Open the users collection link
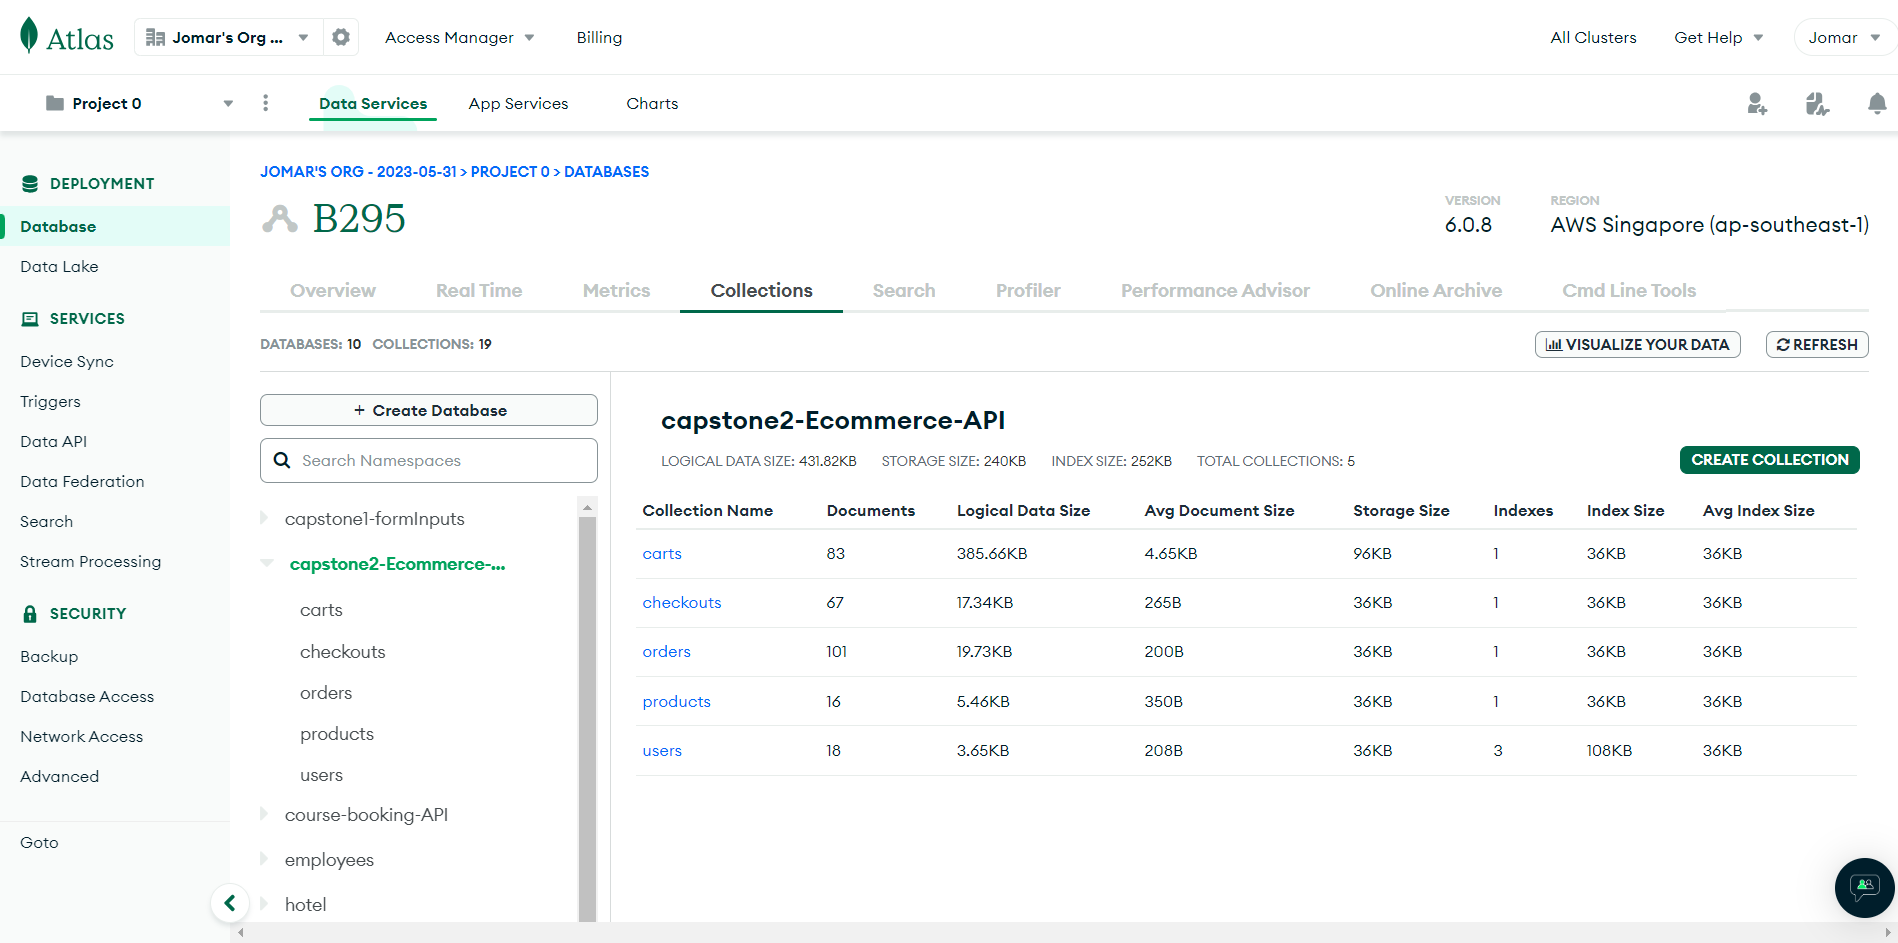1898x943 pixels. click(x=662, y=750)
